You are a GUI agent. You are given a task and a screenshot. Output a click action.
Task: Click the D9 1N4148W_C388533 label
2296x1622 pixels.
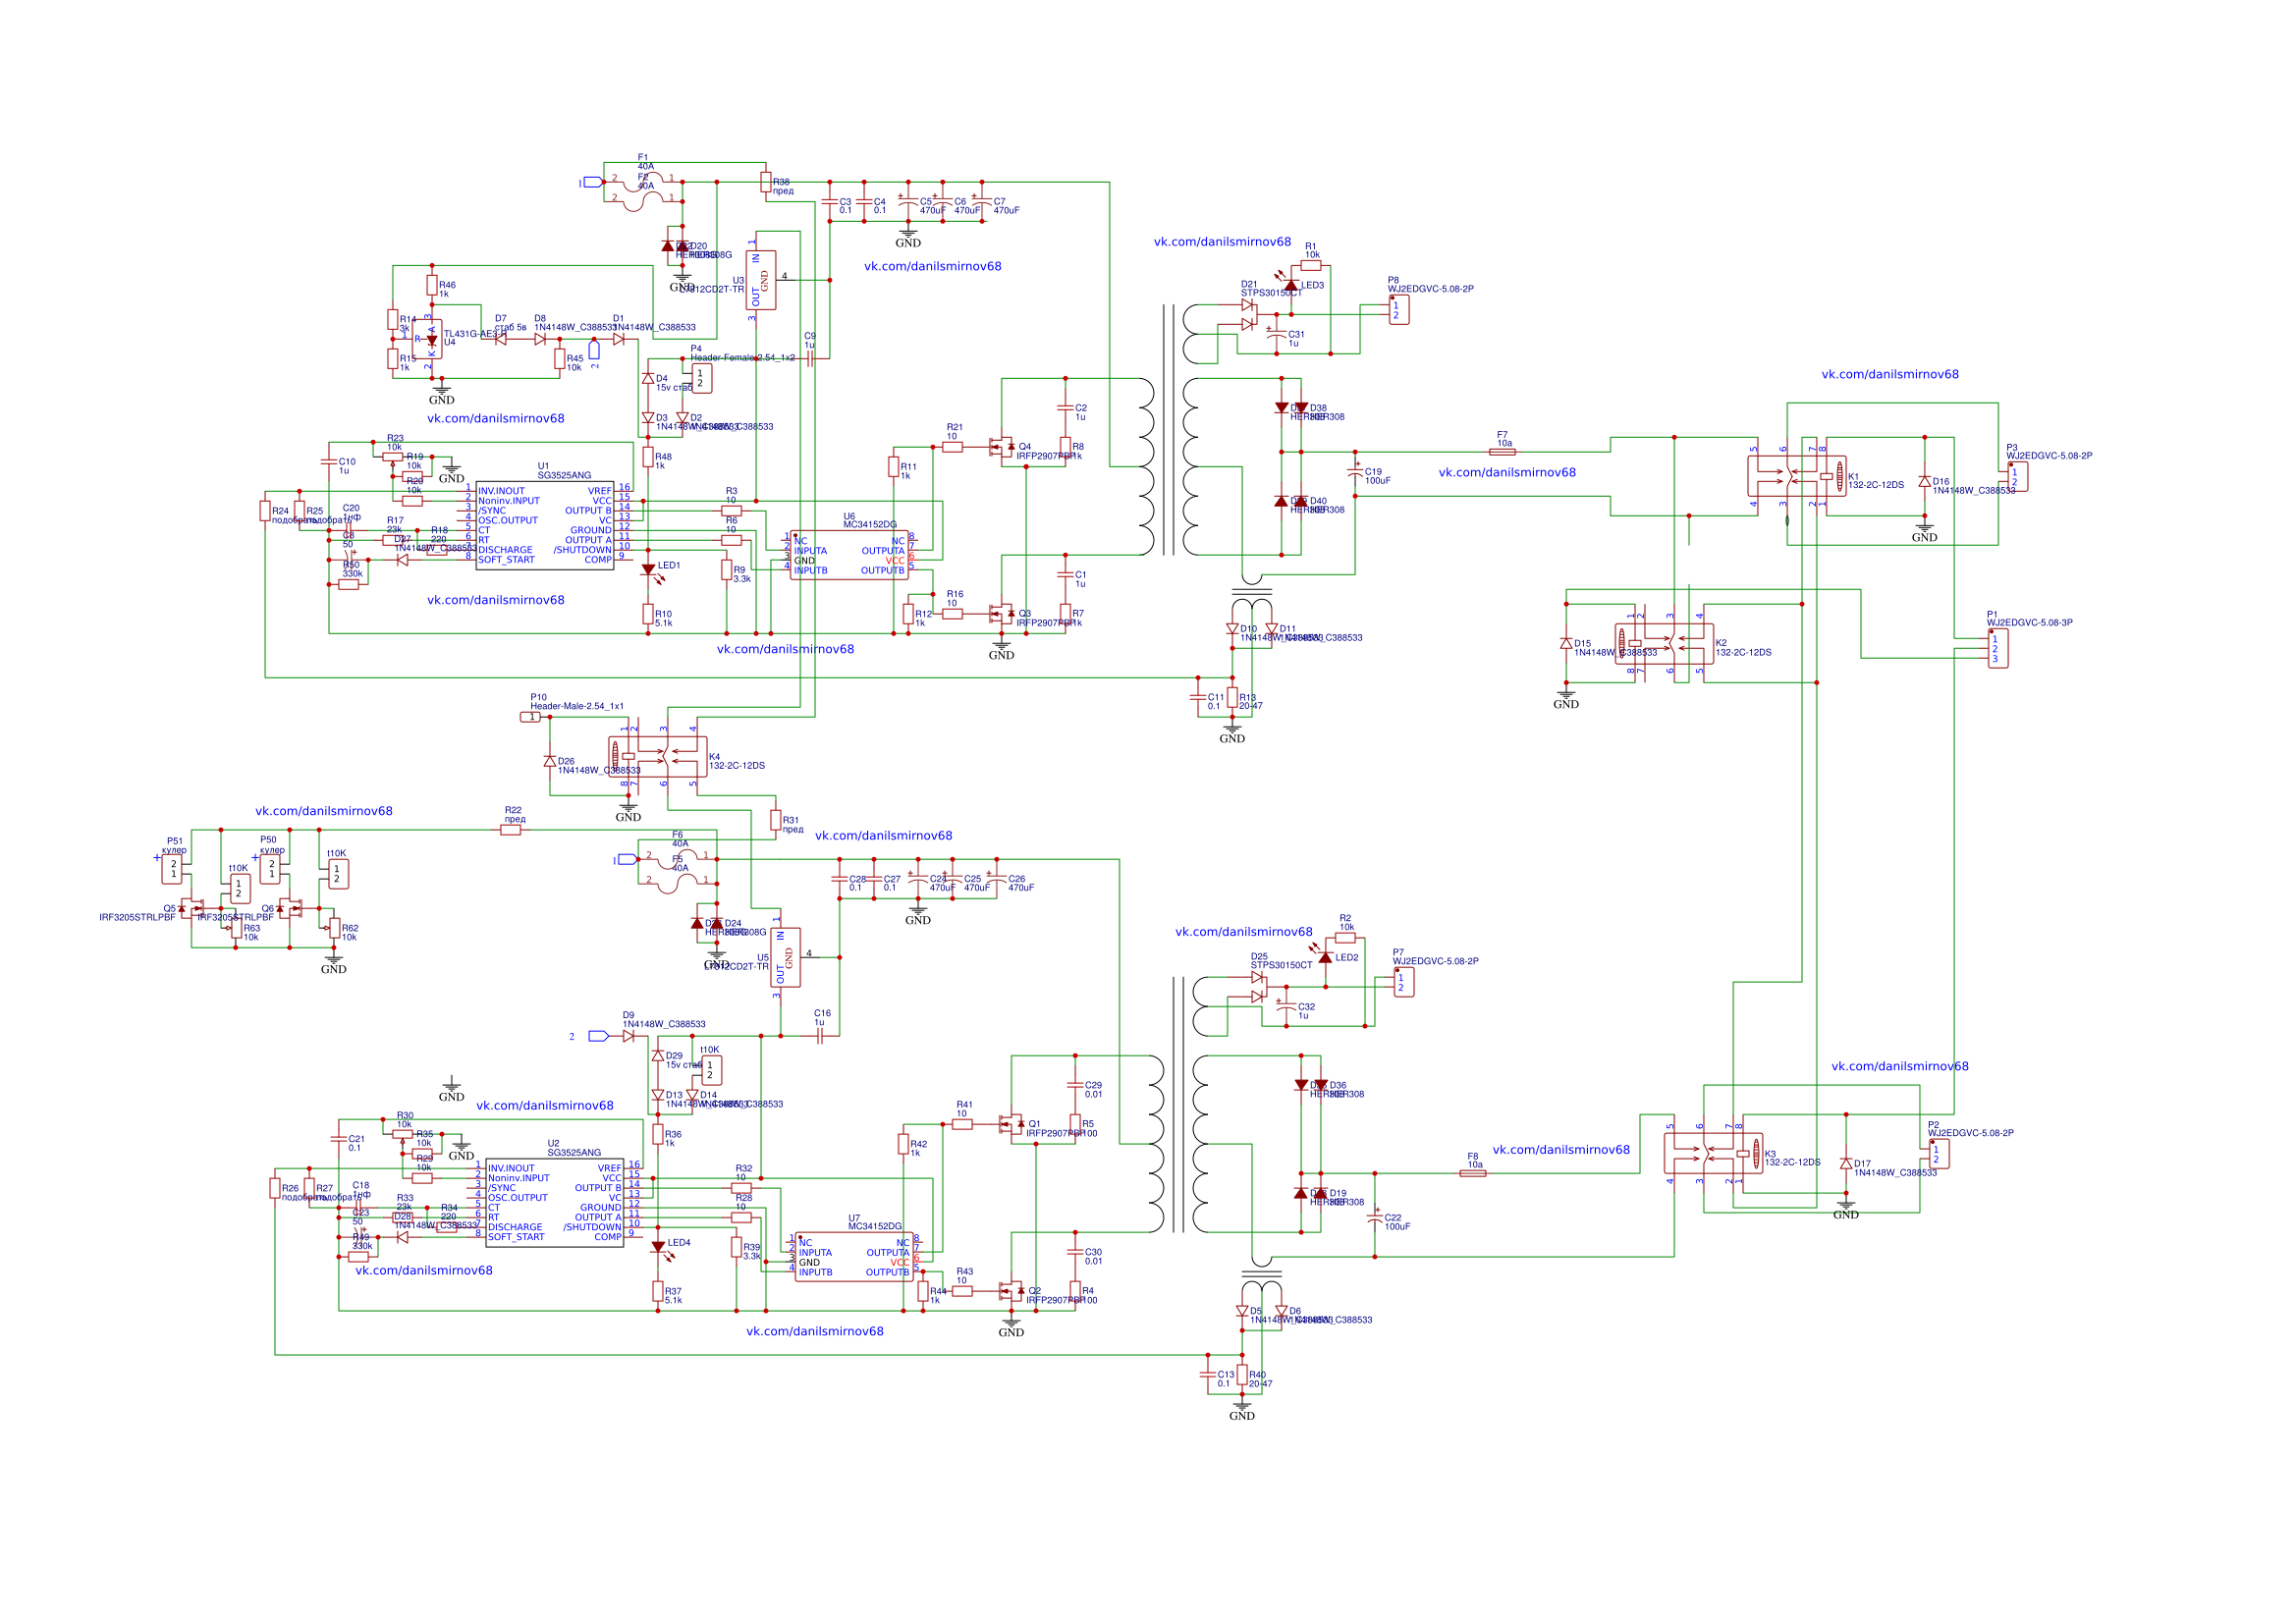pos(664,1020)
